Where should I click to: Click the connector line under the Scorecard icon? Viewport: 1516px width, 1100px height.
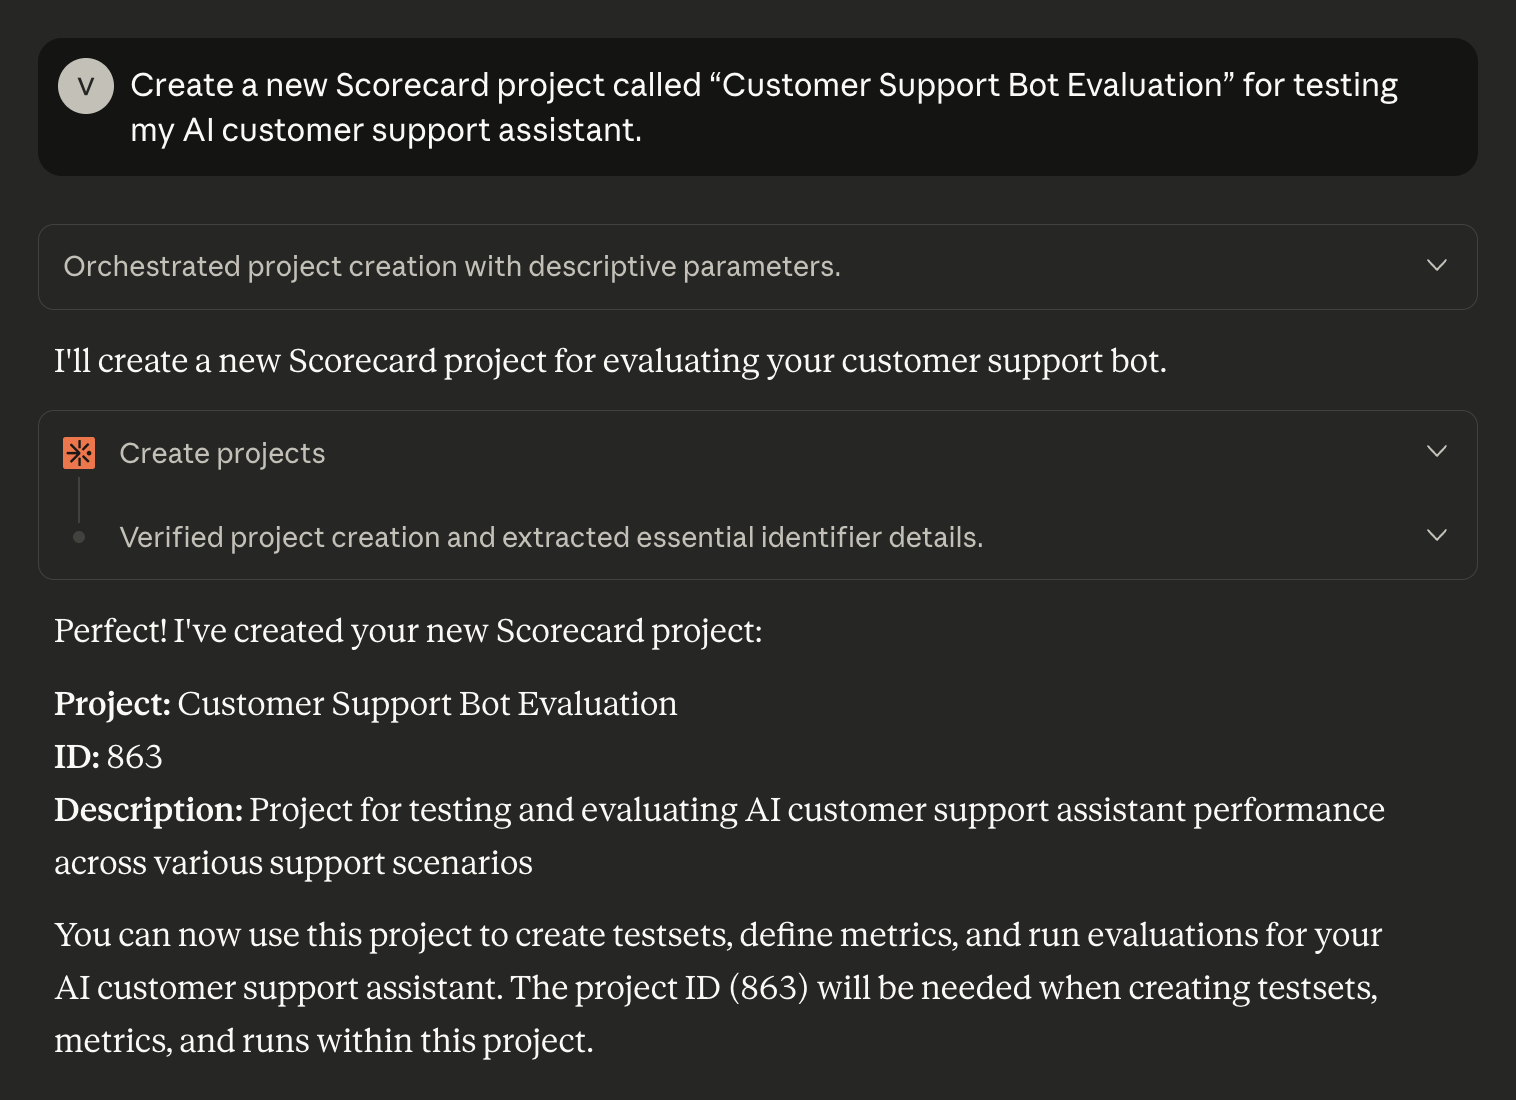[x=79, y=499]
